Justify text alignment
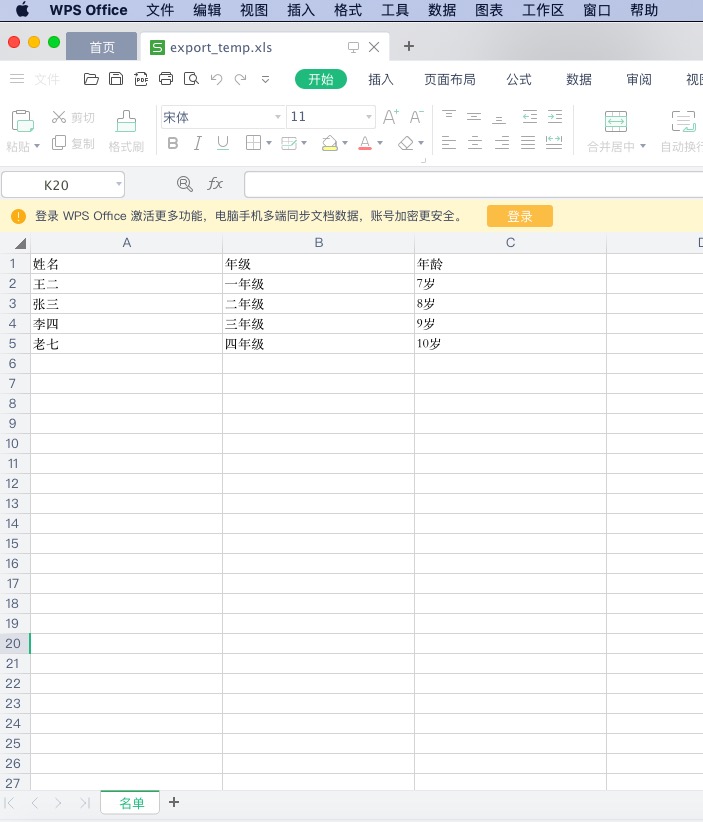Image resolution: width=703 pixels, height=822 pixels. (x=528, y=143)
